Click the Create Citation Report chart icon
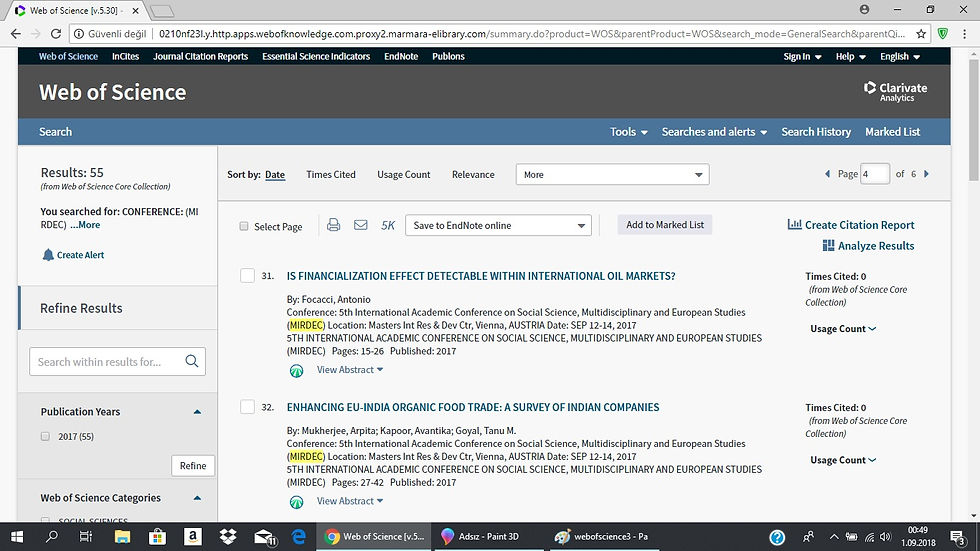Image resolution: width=980 pixels, height=551 pixels. point(794,224)
